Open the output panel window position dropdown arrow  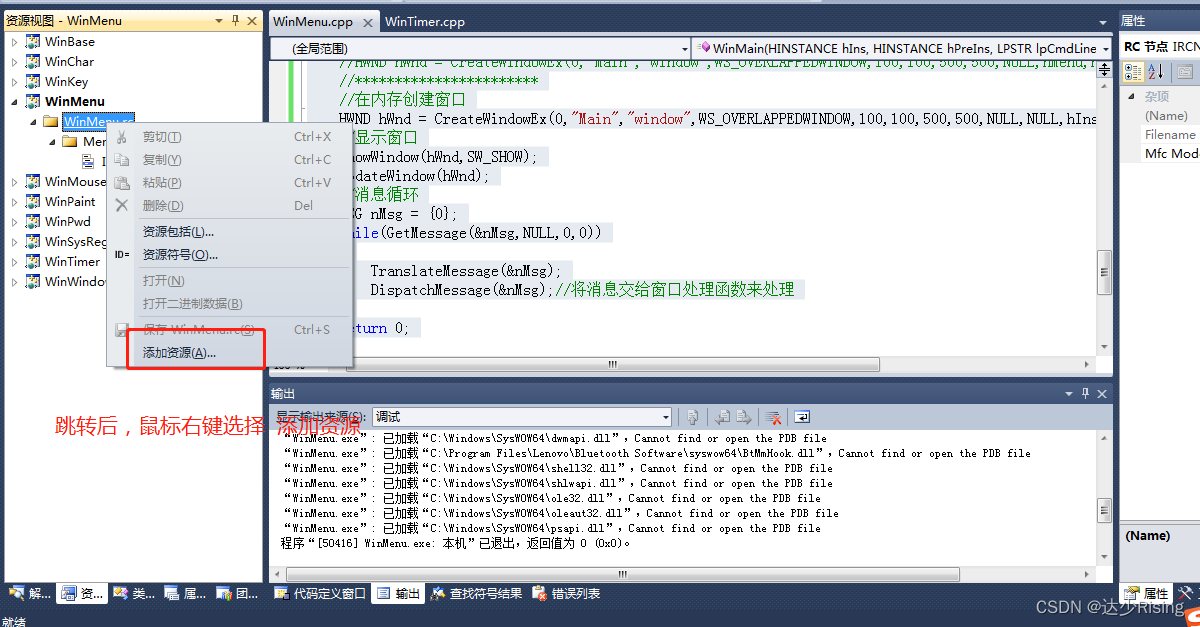[x=1070, y=394]
